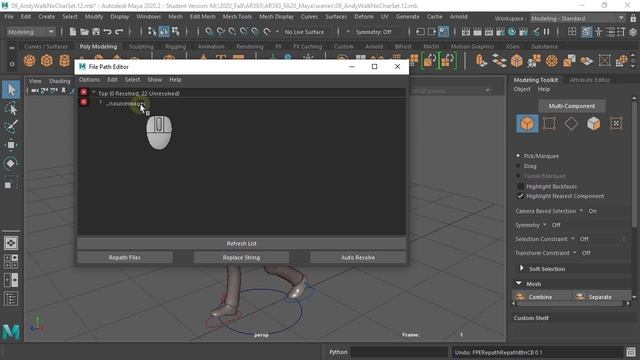Click the Undo arrow icon
The image size is (640, 360).
tap(107, 32)
